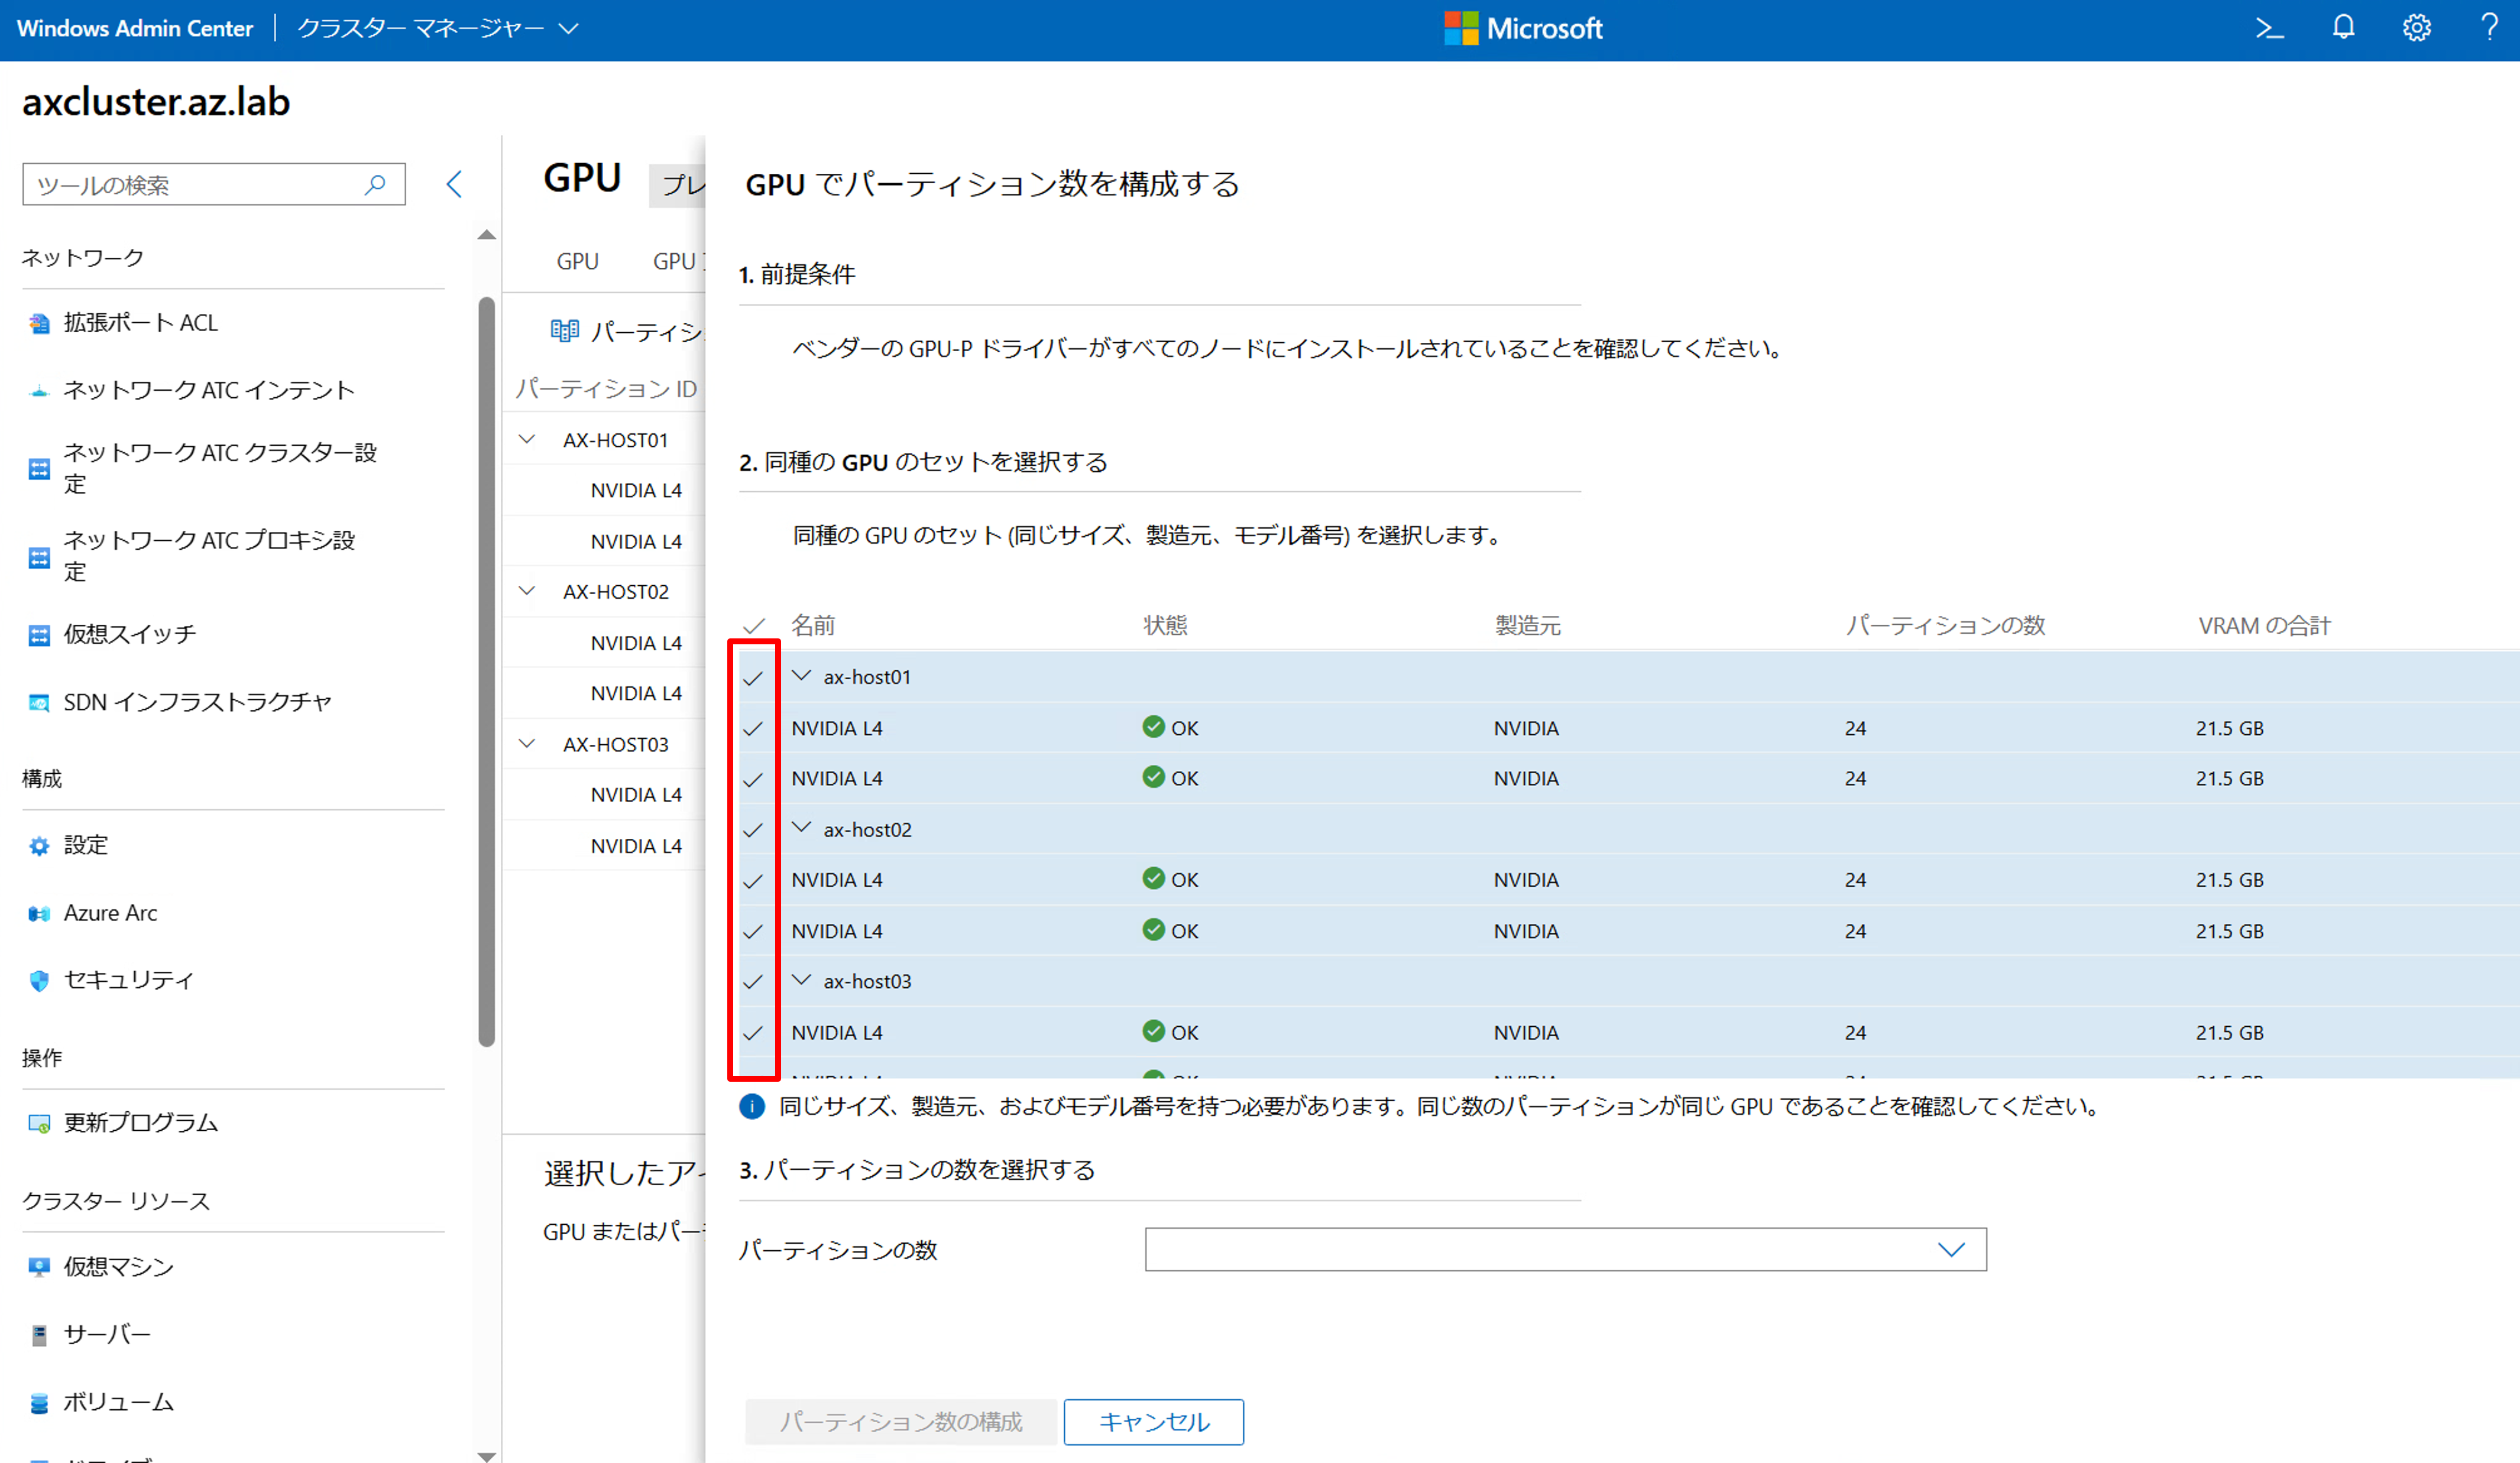
Task: Click the 仮想マシン sidebar icon
Action: pyautogui.click(x=39, y=1267)
